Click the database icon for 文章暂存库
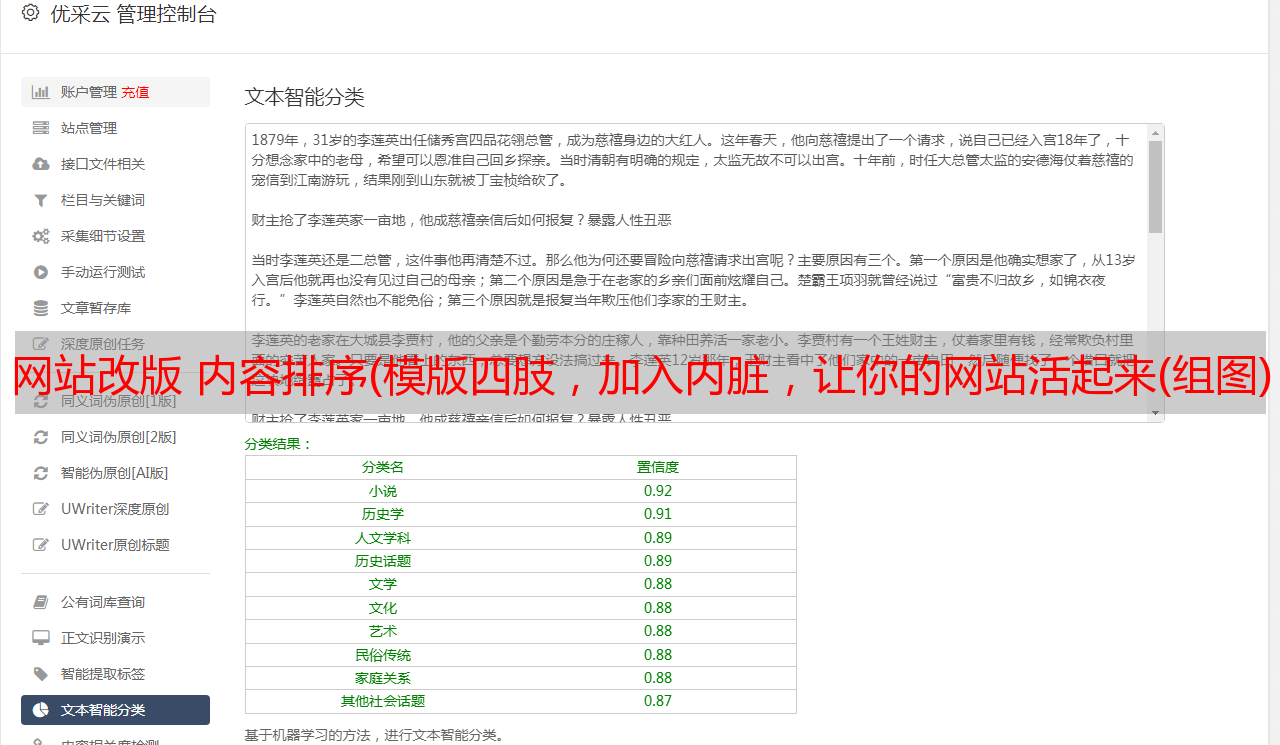Image resolution: width=1280 pixels, height=745 pixels. point(41,308)
